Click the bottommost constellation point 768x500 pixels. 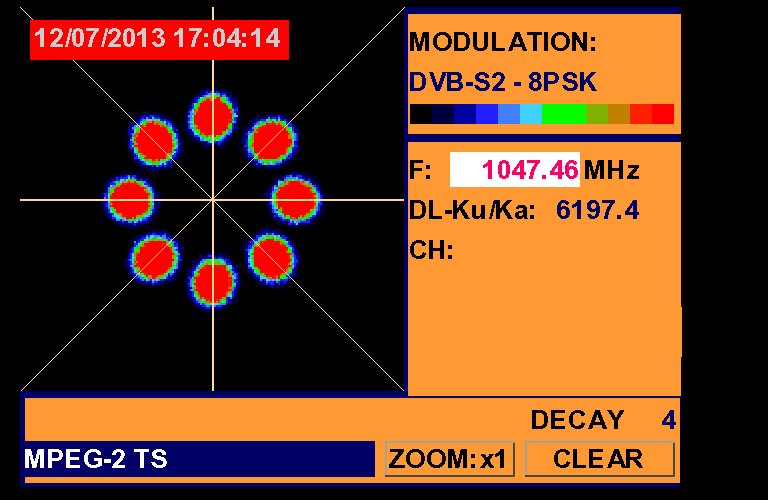tap(213, 281)
